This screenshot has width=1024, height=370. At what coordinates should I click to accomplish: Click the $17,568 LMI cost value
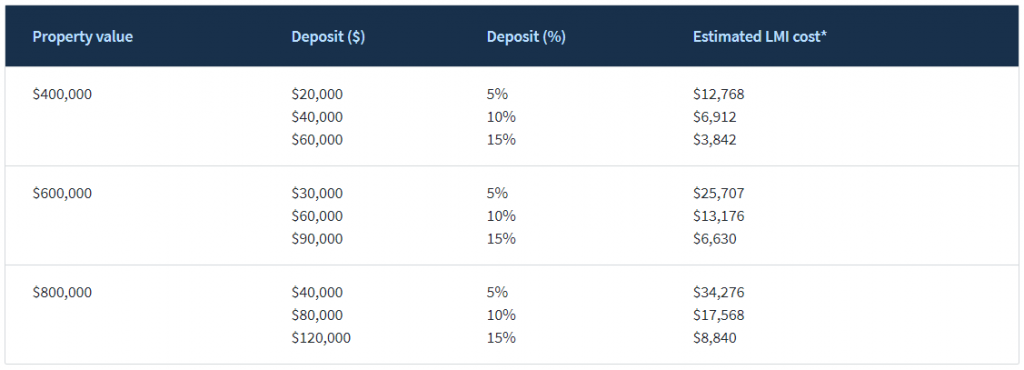718,315
